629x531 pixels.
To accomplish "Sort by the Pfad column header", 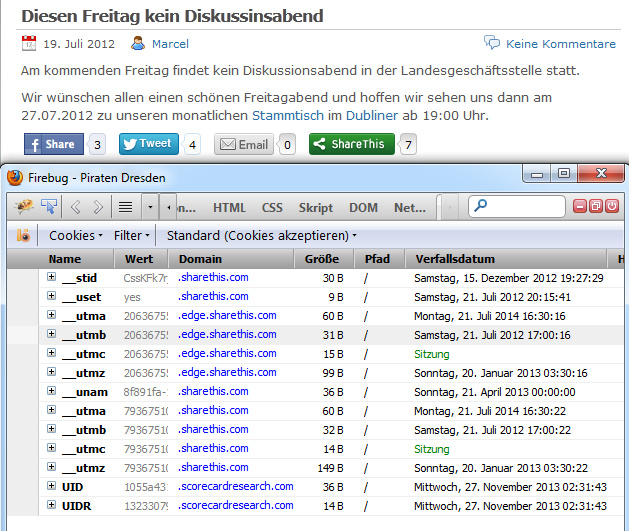I will point(379,259).
